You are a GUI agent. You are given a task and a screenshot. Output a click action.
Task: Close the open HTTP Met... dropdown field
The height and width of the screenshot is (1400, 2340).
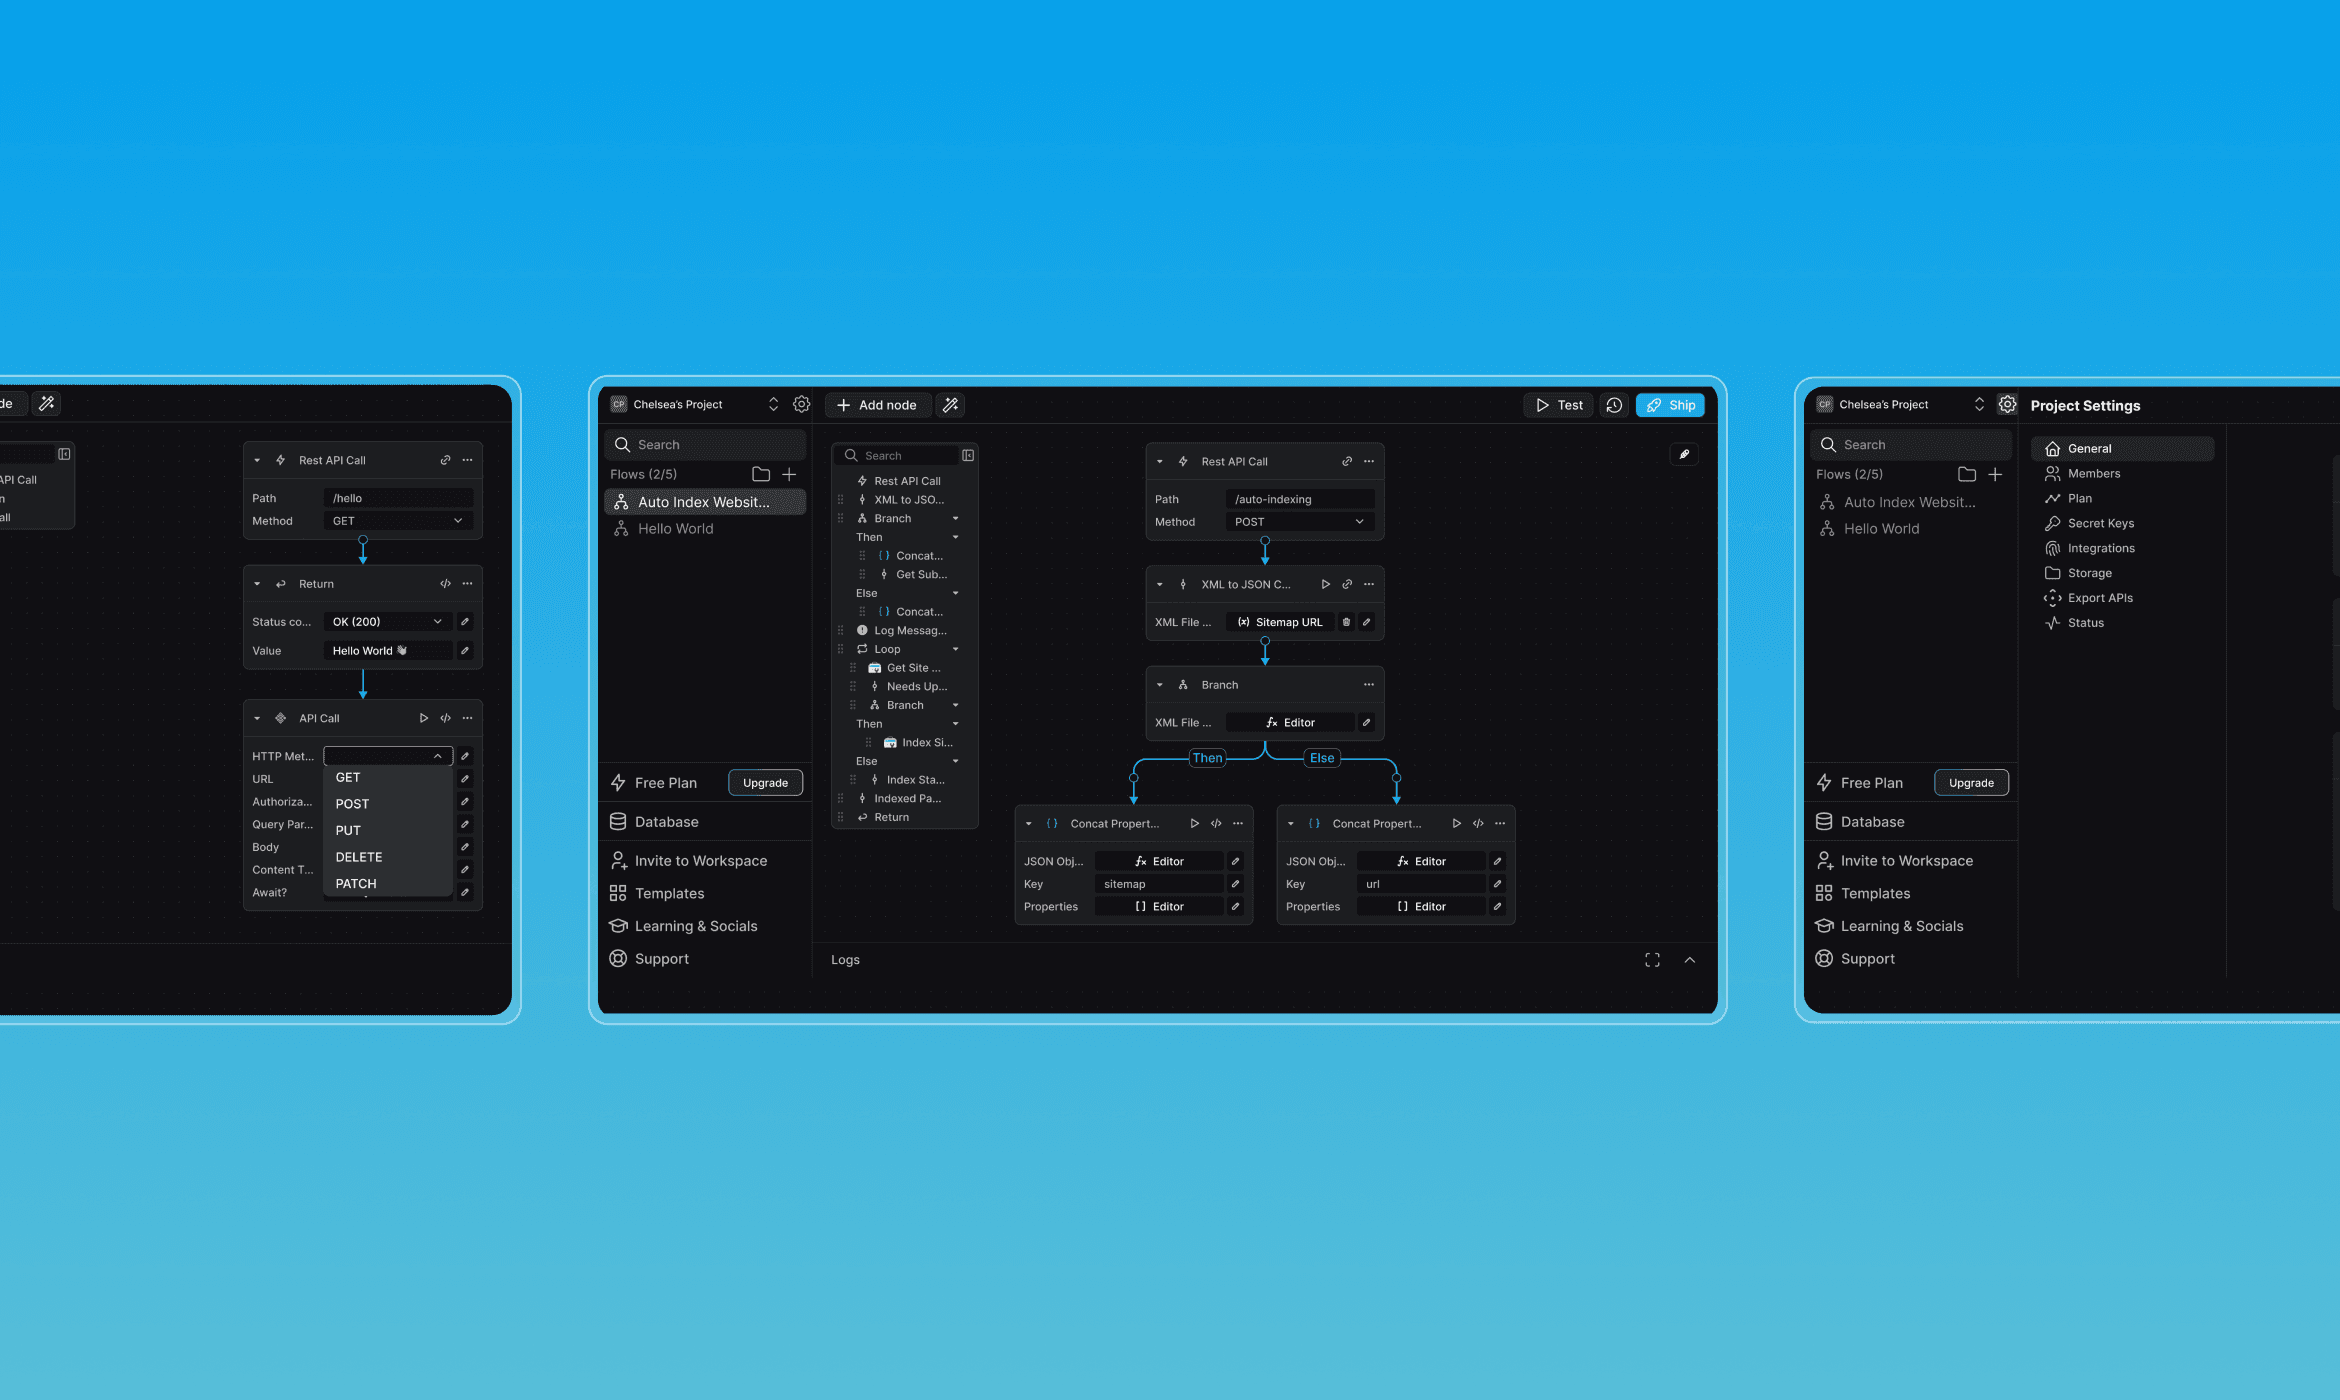coord(388,756)
